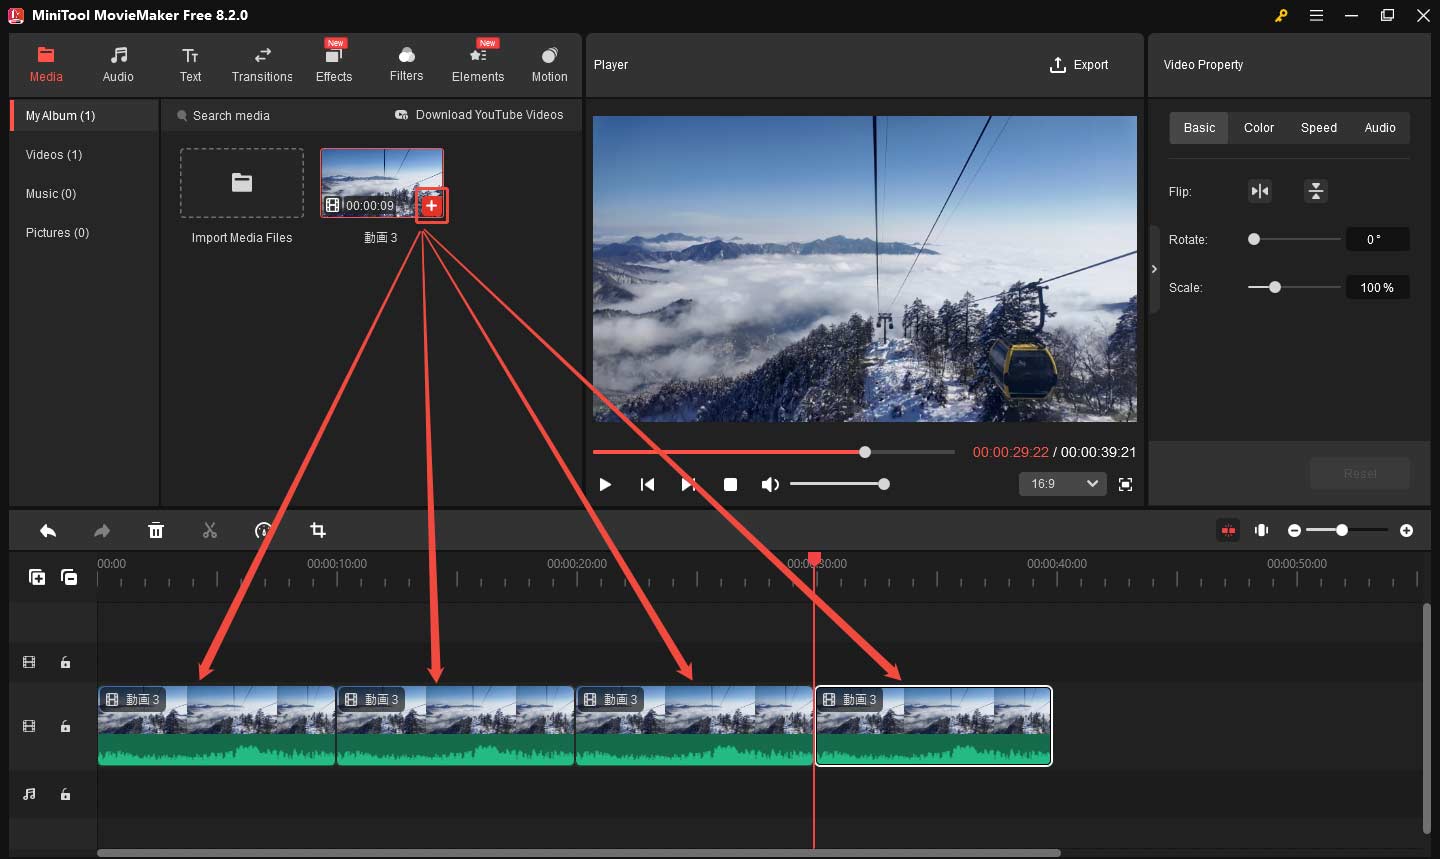
Task: Click the Rotate slider
Action: tap(1294, 239)
